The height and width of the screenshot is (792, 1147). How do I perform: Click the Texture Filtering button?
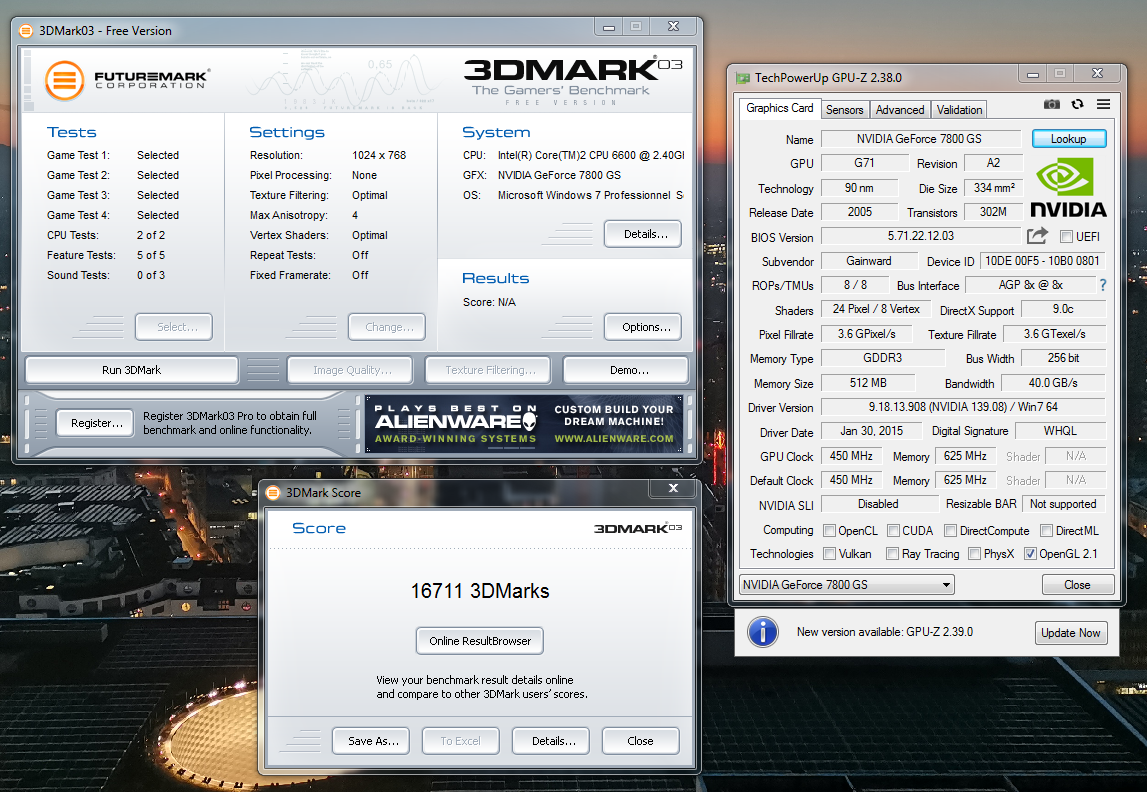coord(489,370)
